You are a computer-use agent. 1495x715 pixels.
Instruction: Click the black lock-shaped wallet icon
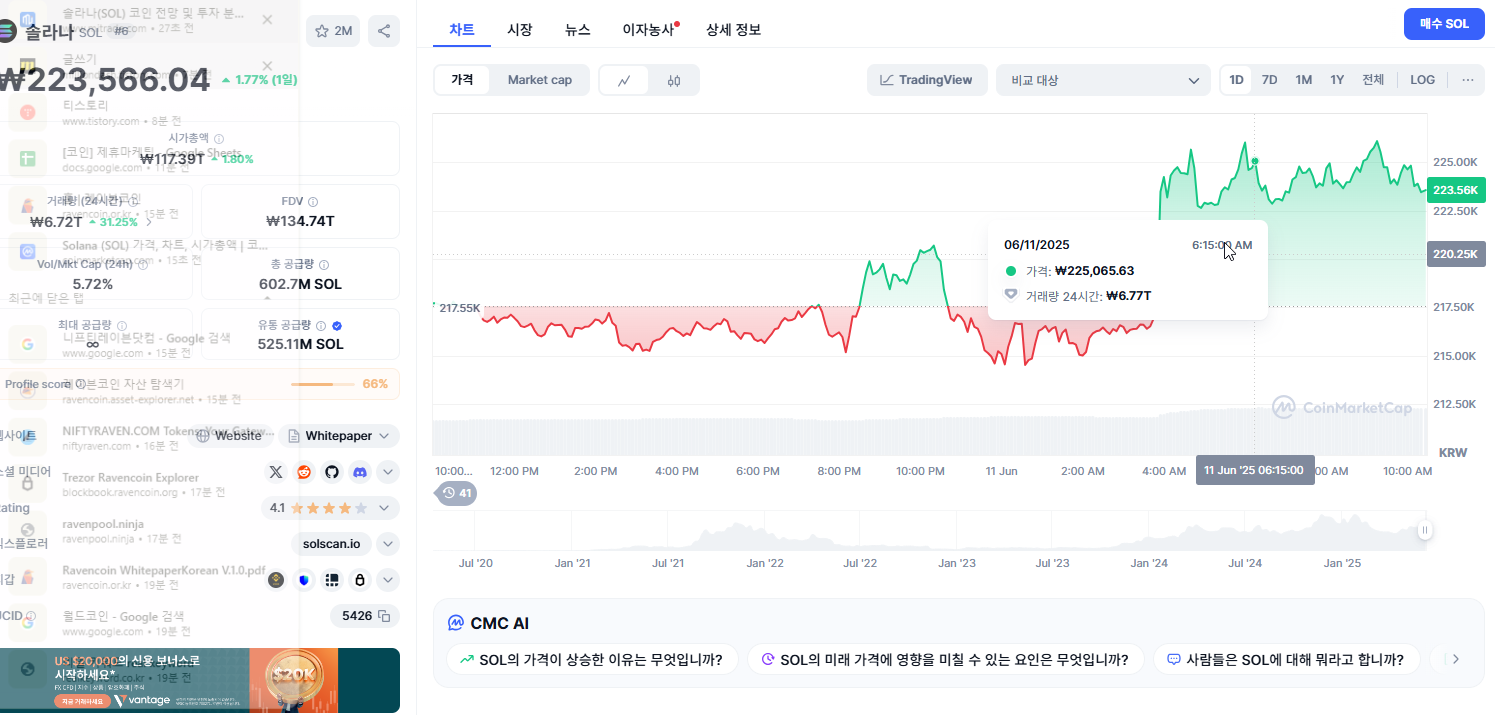tap(360, 580)
